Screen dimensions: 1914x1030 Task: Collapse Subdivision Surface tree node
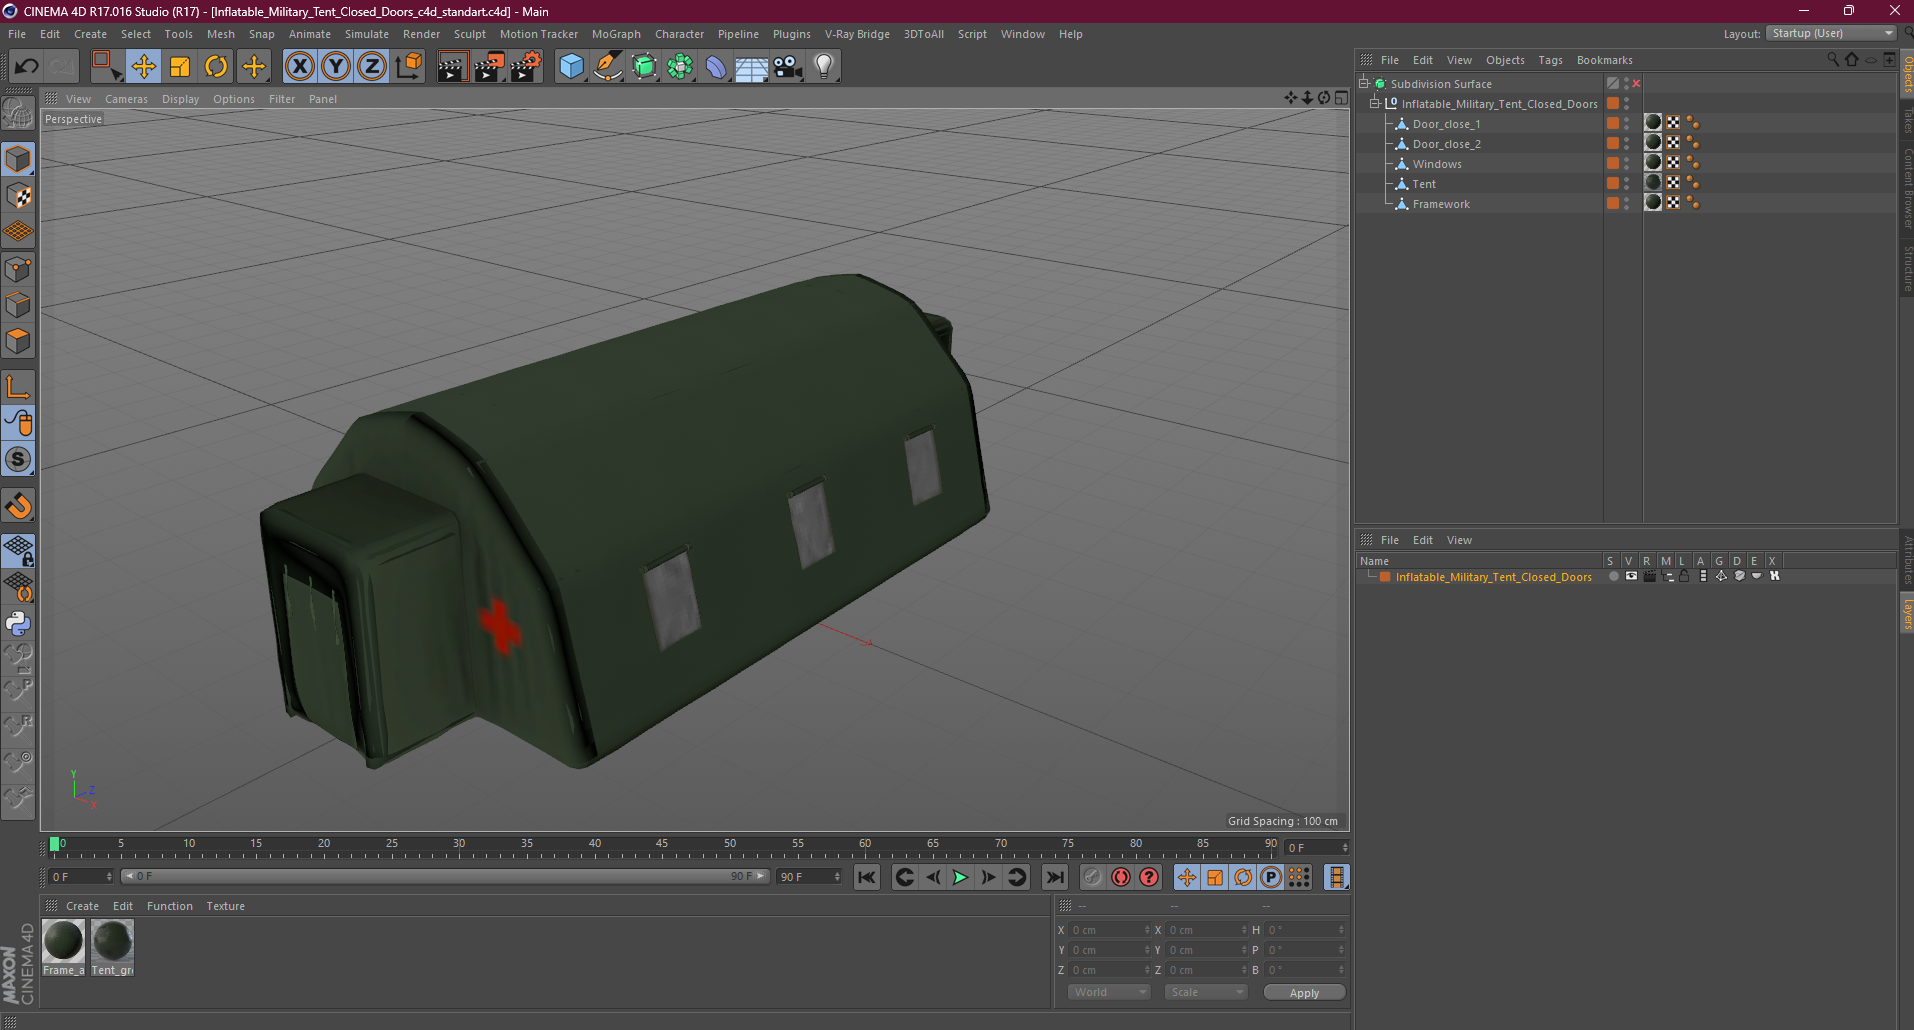tap(1364, 84)
